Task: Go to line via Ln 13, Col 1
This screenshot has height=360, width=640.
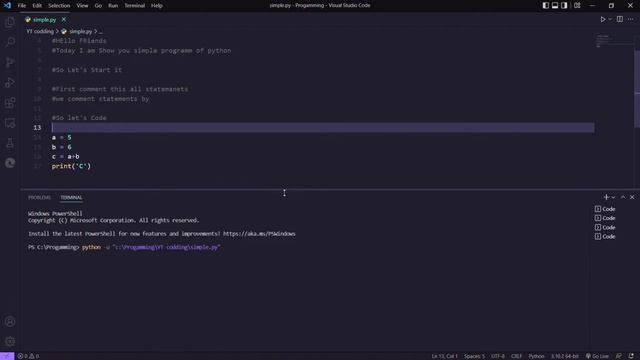Action: [444, 356]
